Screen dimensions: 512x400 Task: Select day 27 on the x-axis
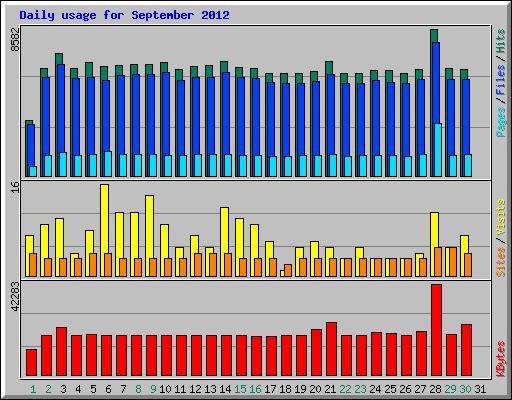pyautogui.click(x=420, y=389)
